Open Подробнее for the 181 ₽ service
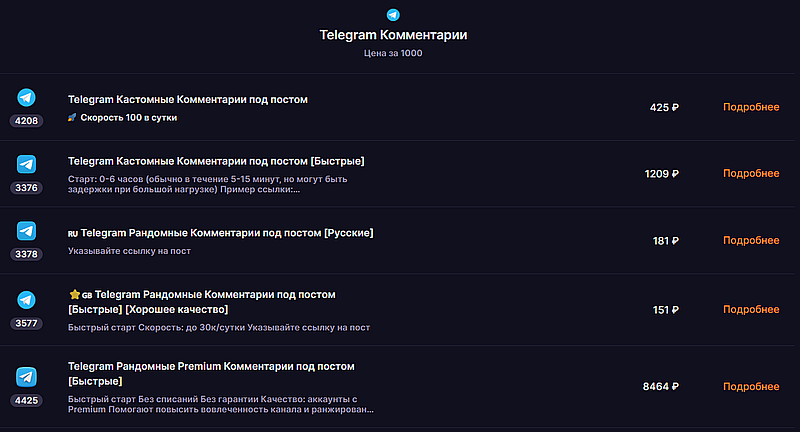 click(x=751, y=240)
